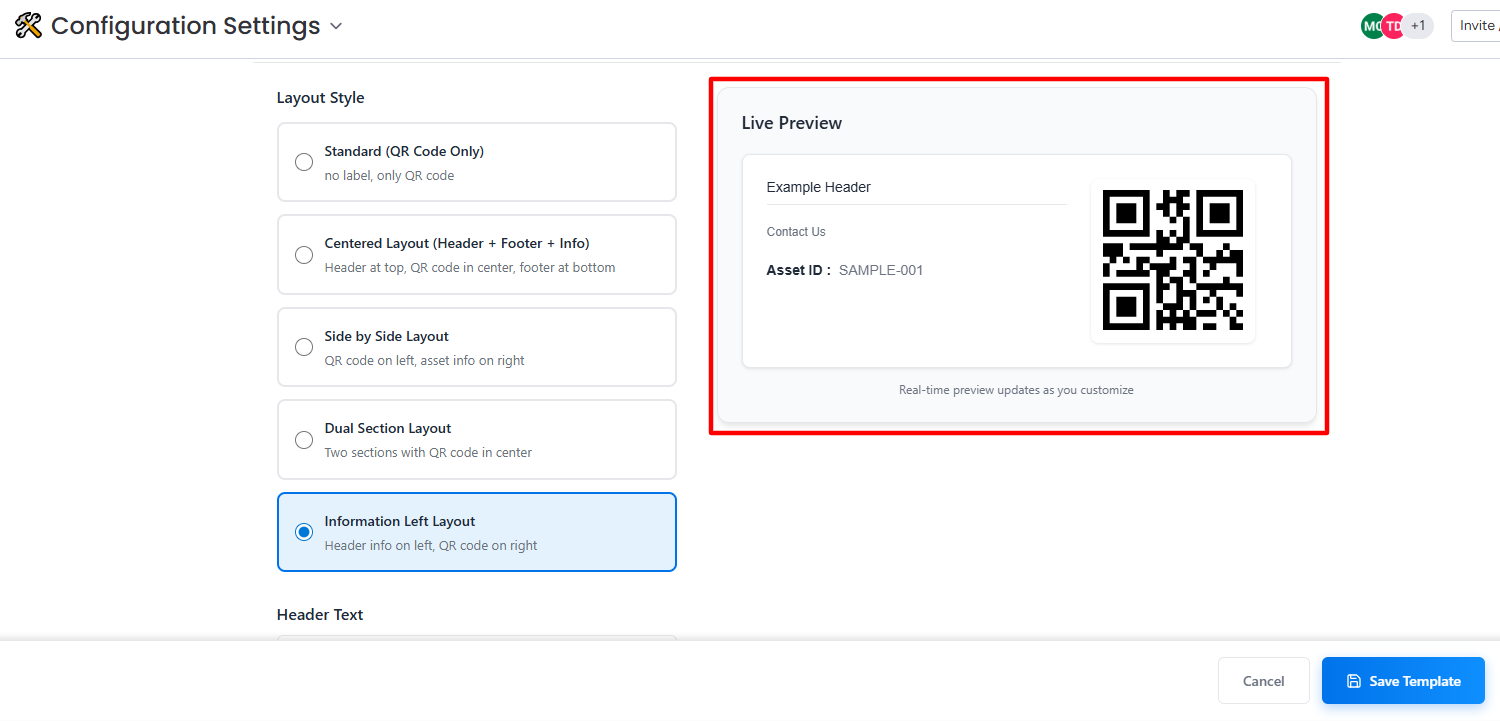Click the 'no label, only QR code' description
The image size is (1500, 721).
tap(389, 176)
